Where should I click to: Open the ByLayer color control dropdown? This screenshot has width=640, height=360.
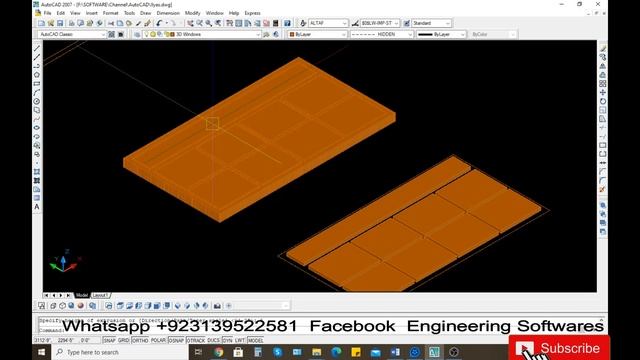318,34
